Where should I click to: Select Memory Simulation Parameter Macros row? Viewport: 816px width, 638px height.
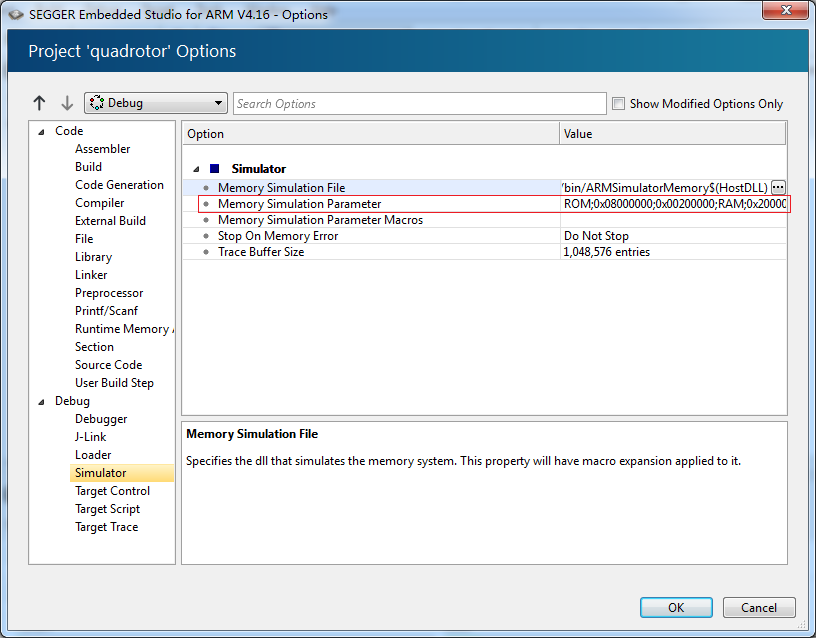pos(484,220)
